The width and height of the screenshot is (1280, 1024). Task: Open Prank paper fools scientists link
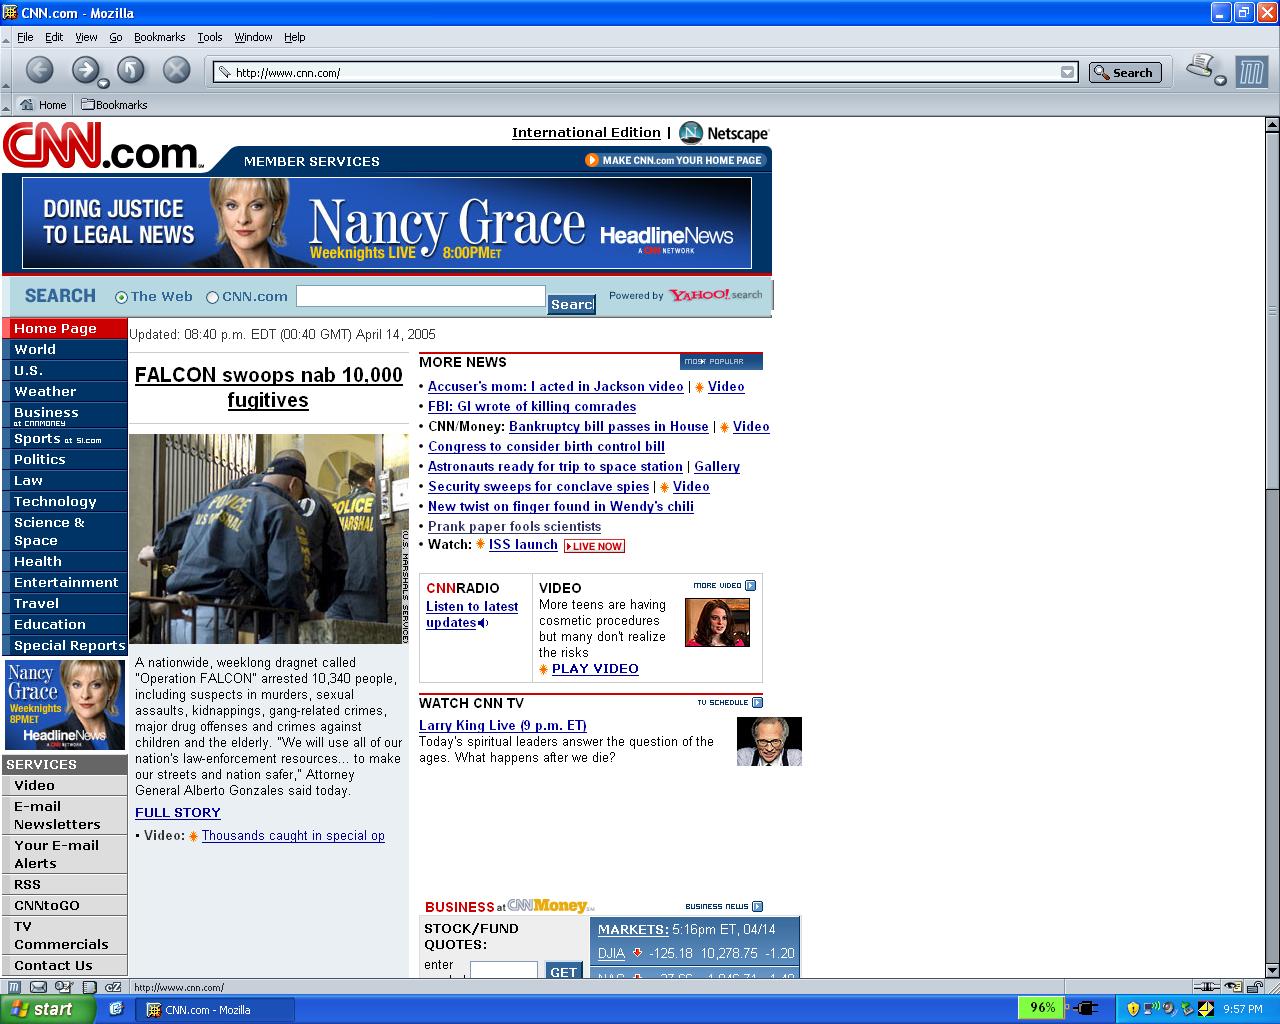(514, 526)
